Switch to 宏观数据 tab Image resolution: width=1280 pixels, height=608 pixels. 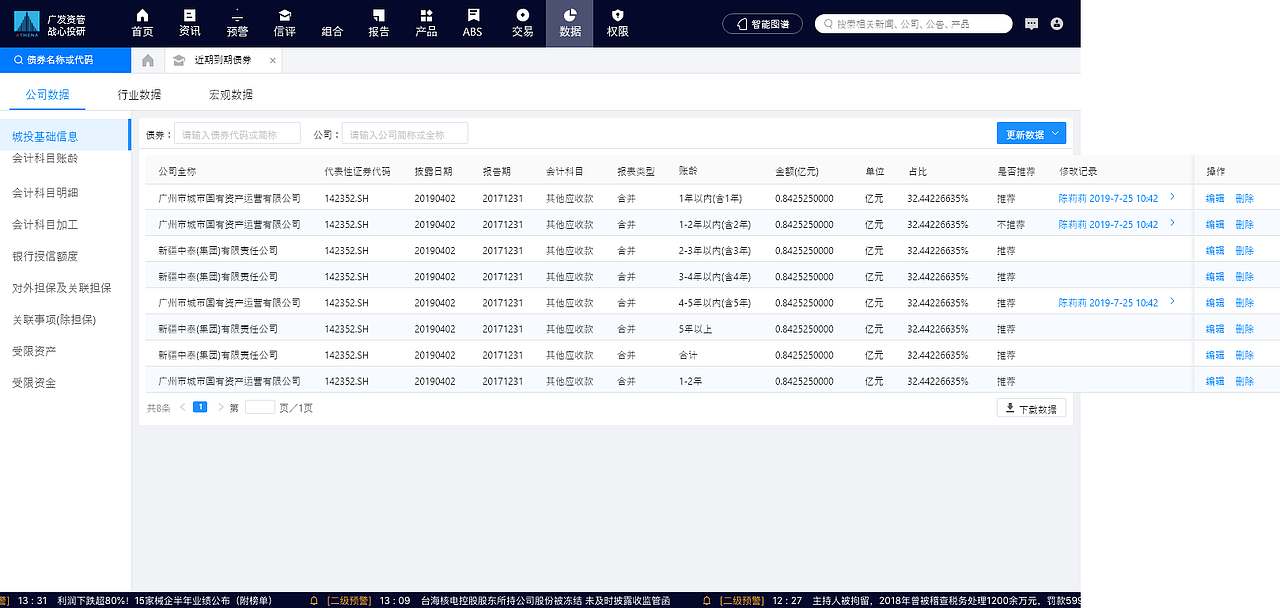coord(231,95)
